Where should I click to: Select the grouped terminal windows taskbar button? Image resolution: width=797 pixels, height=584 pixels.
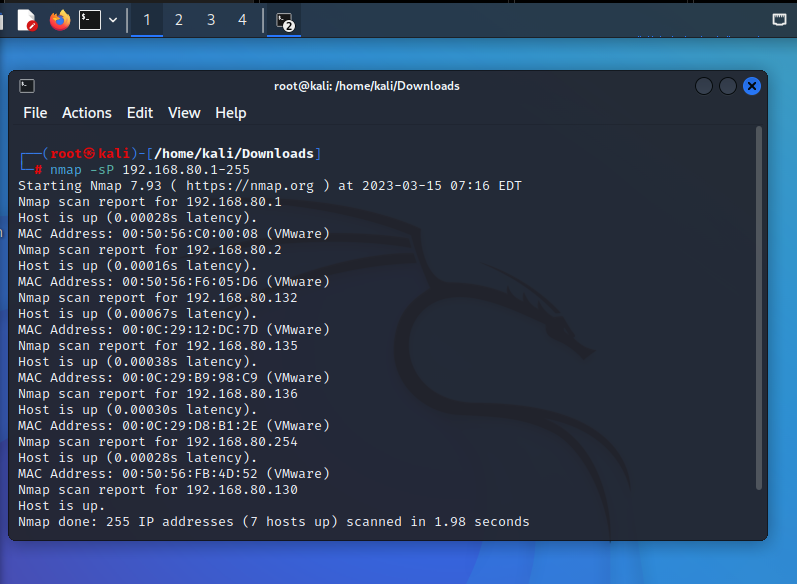(x=284, y=21)
